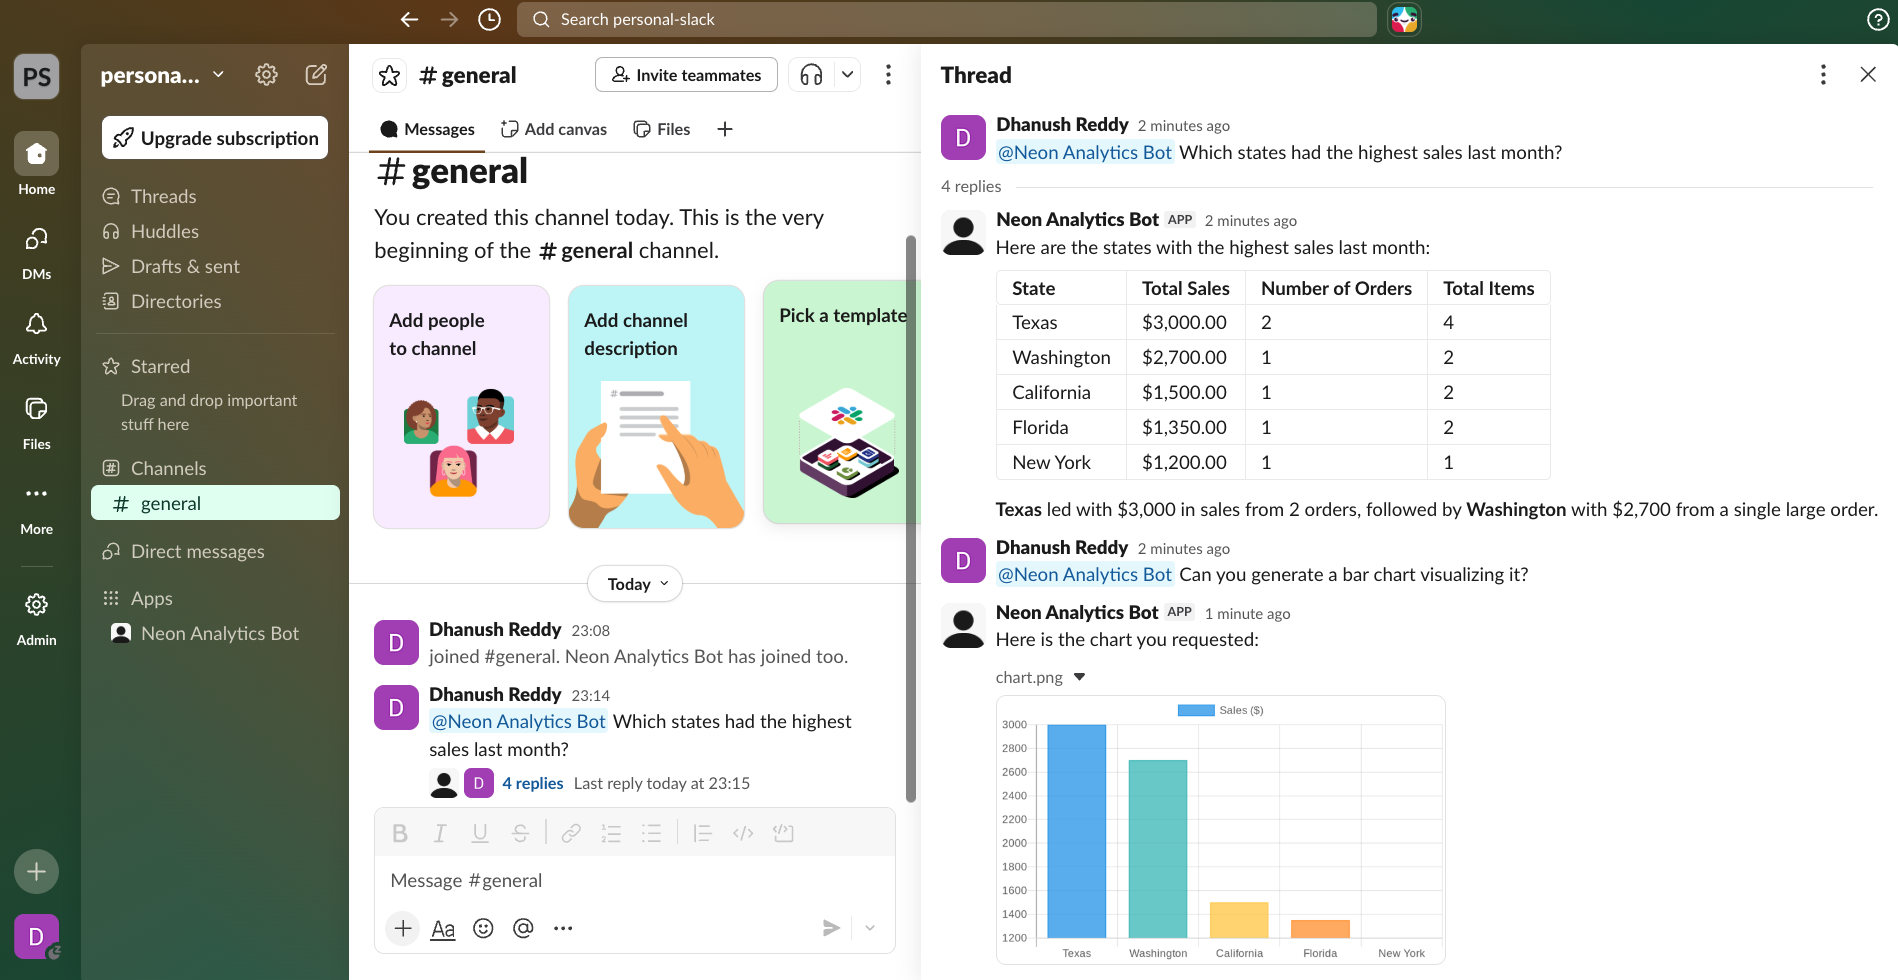The width and height of the screenshot is (1898, 980).
Task: Select the general channel in sidebar
Action: click(x=215, y=503)
